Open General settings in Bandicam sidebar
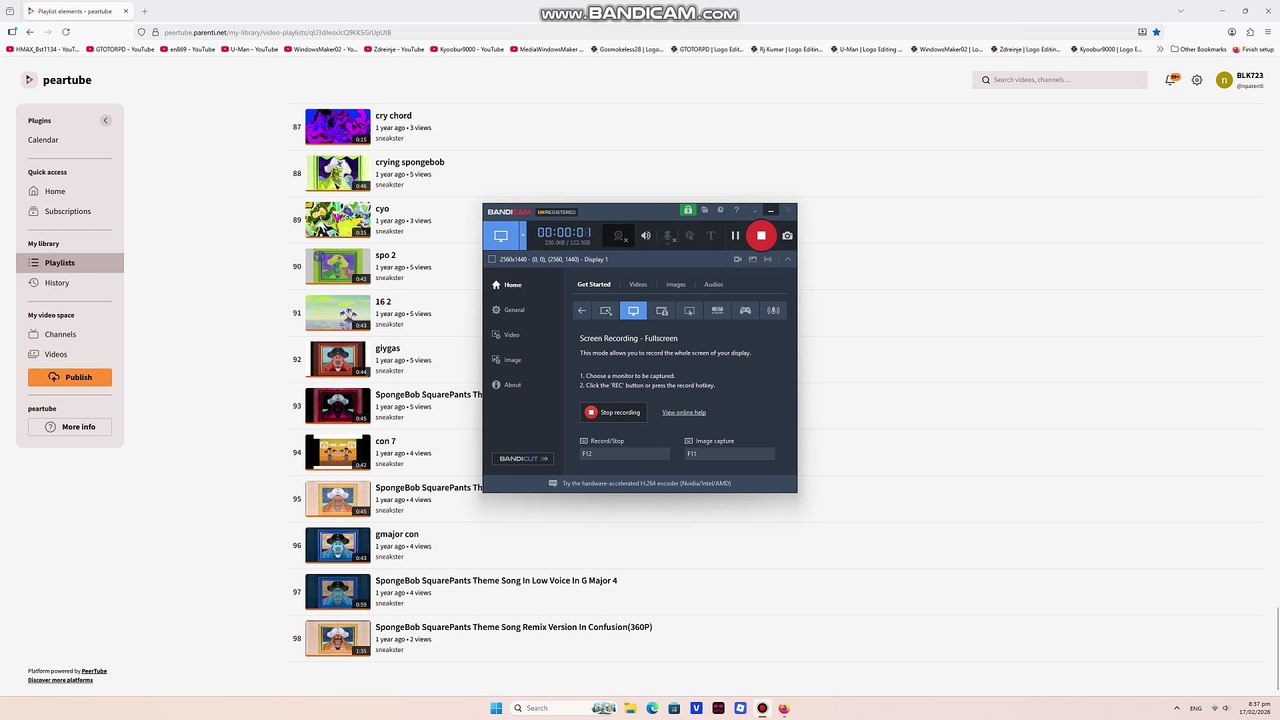This screenshot has width=1280, height=720. [x=509, y=310]
